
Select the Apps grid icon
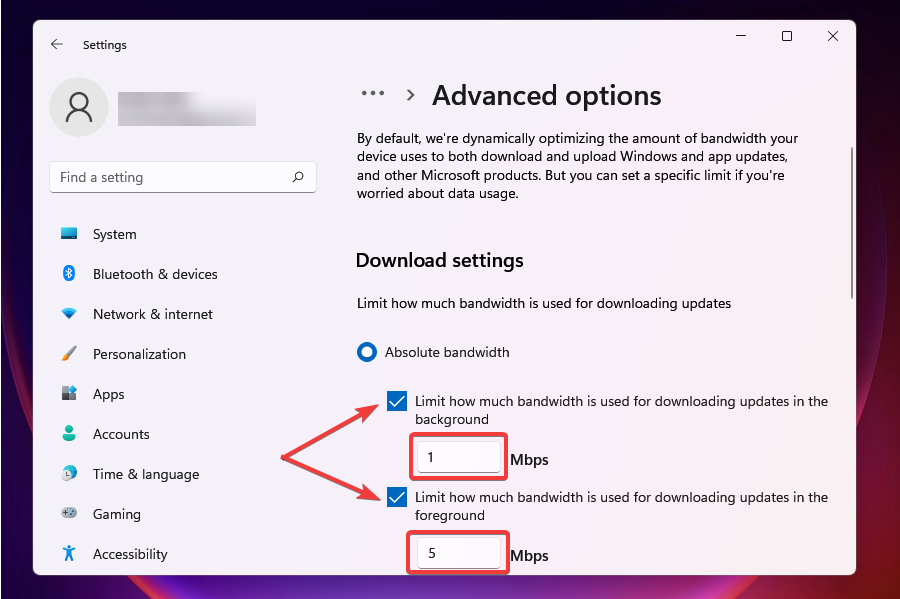tap(68, 393)
